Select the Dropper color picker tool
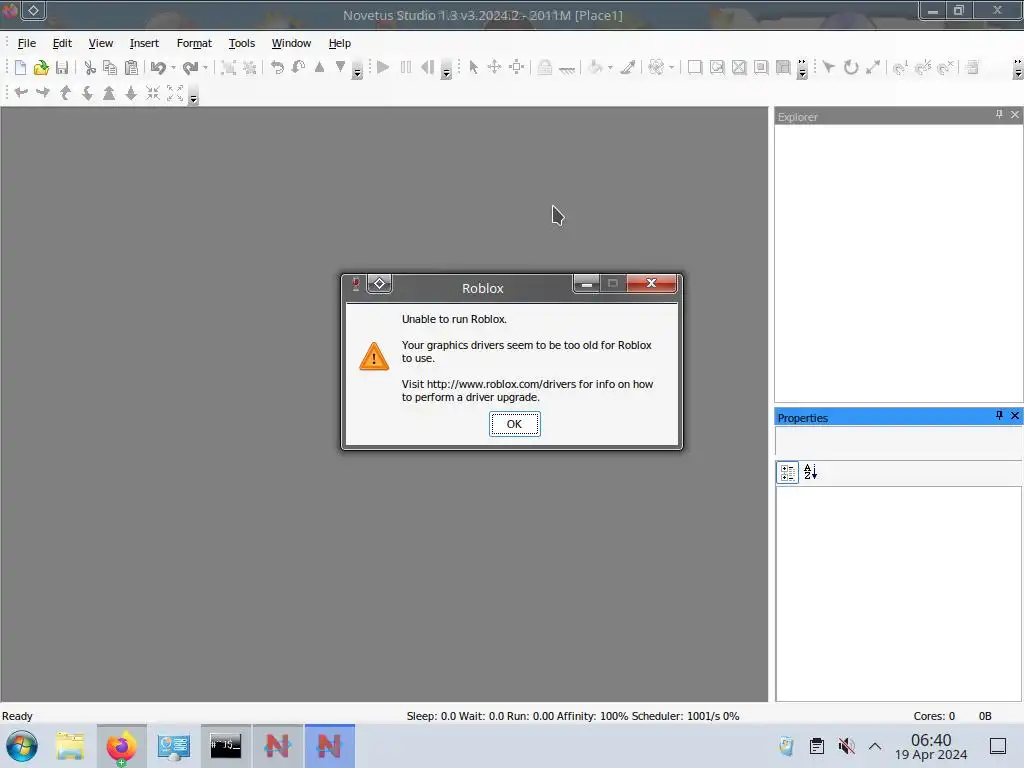1024x768 pixels. coord(628,67)
